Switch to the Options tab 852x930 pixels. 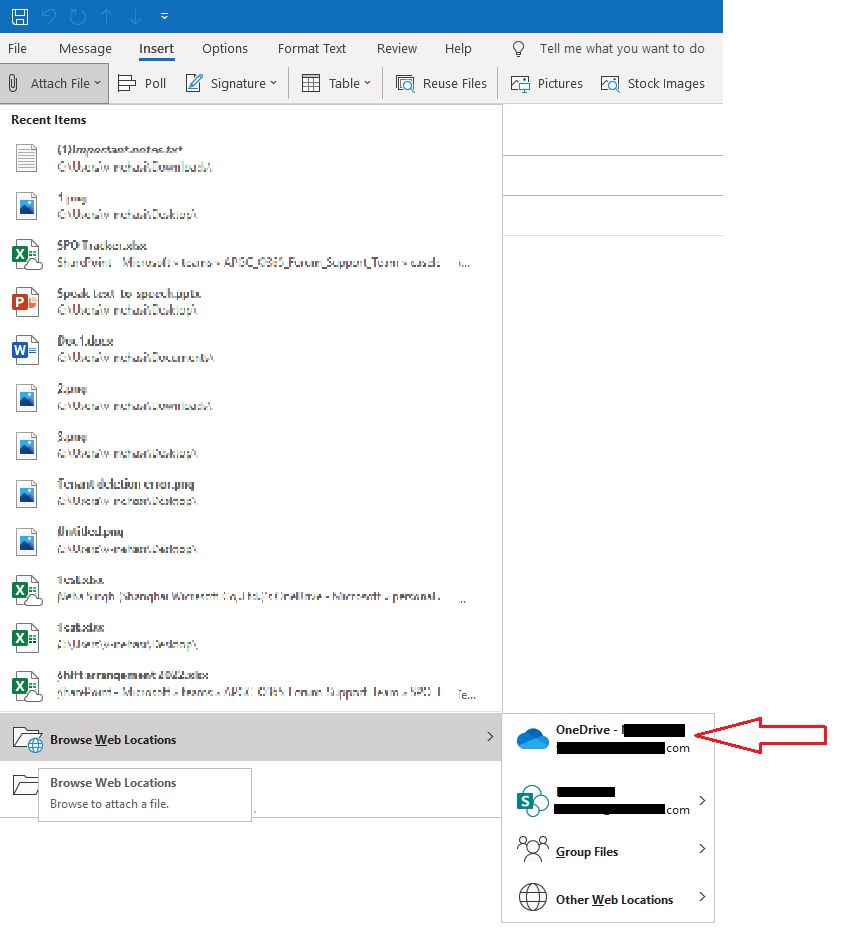point(225,49)
